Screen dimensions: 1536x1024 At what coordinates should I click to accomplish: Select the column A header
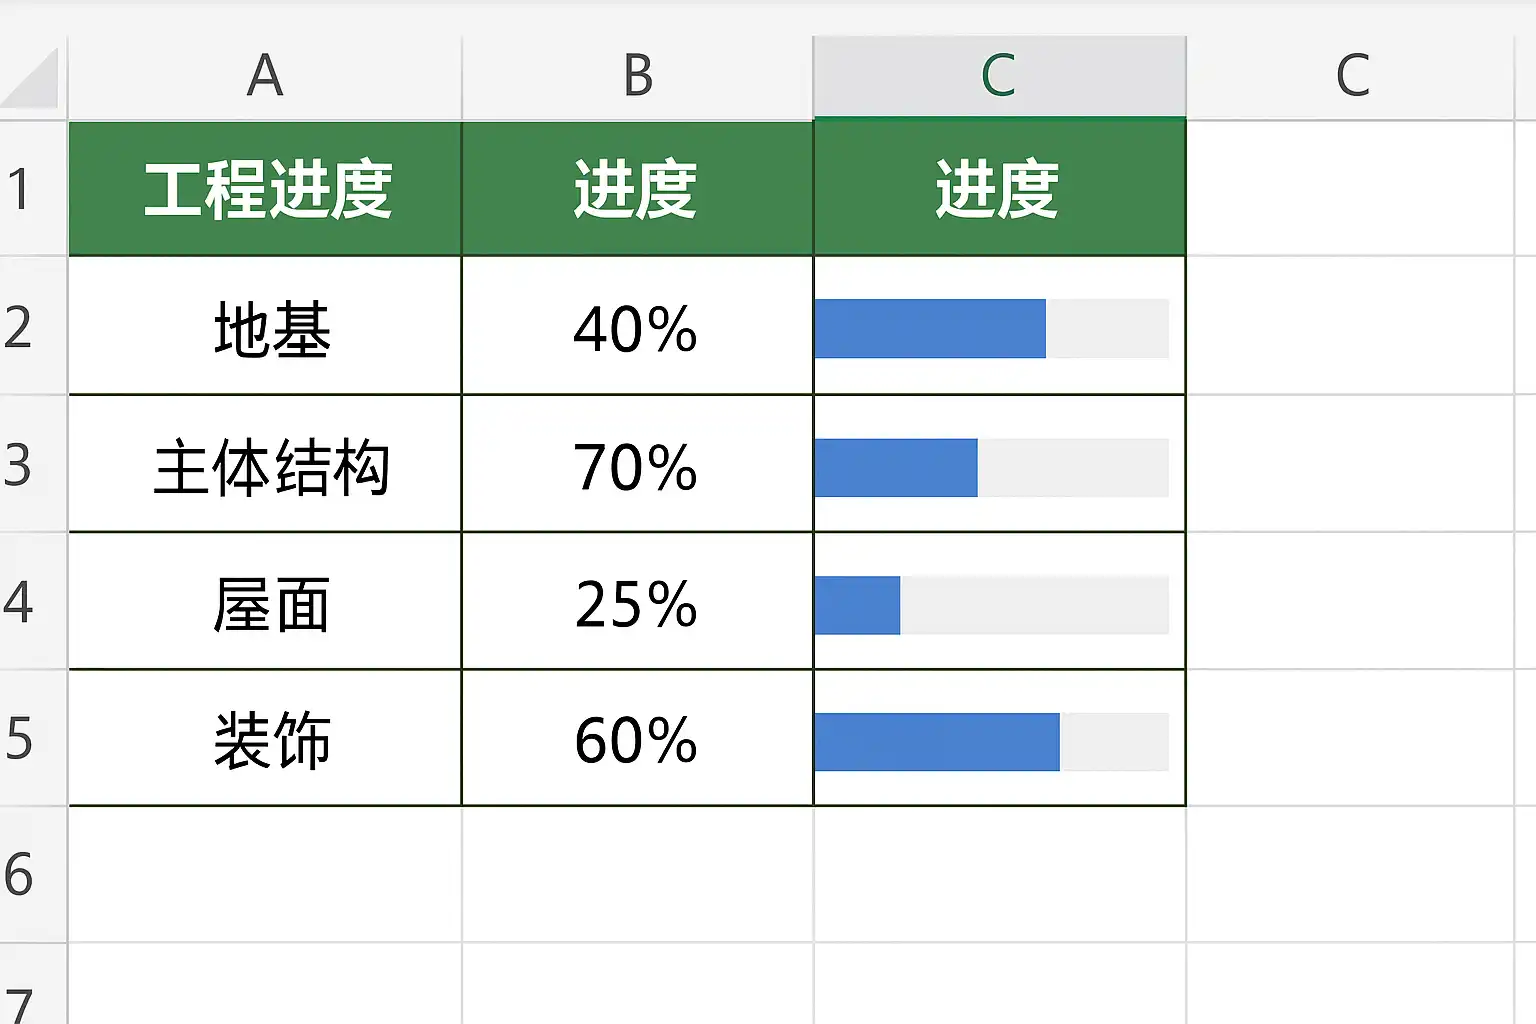[265, 76]
